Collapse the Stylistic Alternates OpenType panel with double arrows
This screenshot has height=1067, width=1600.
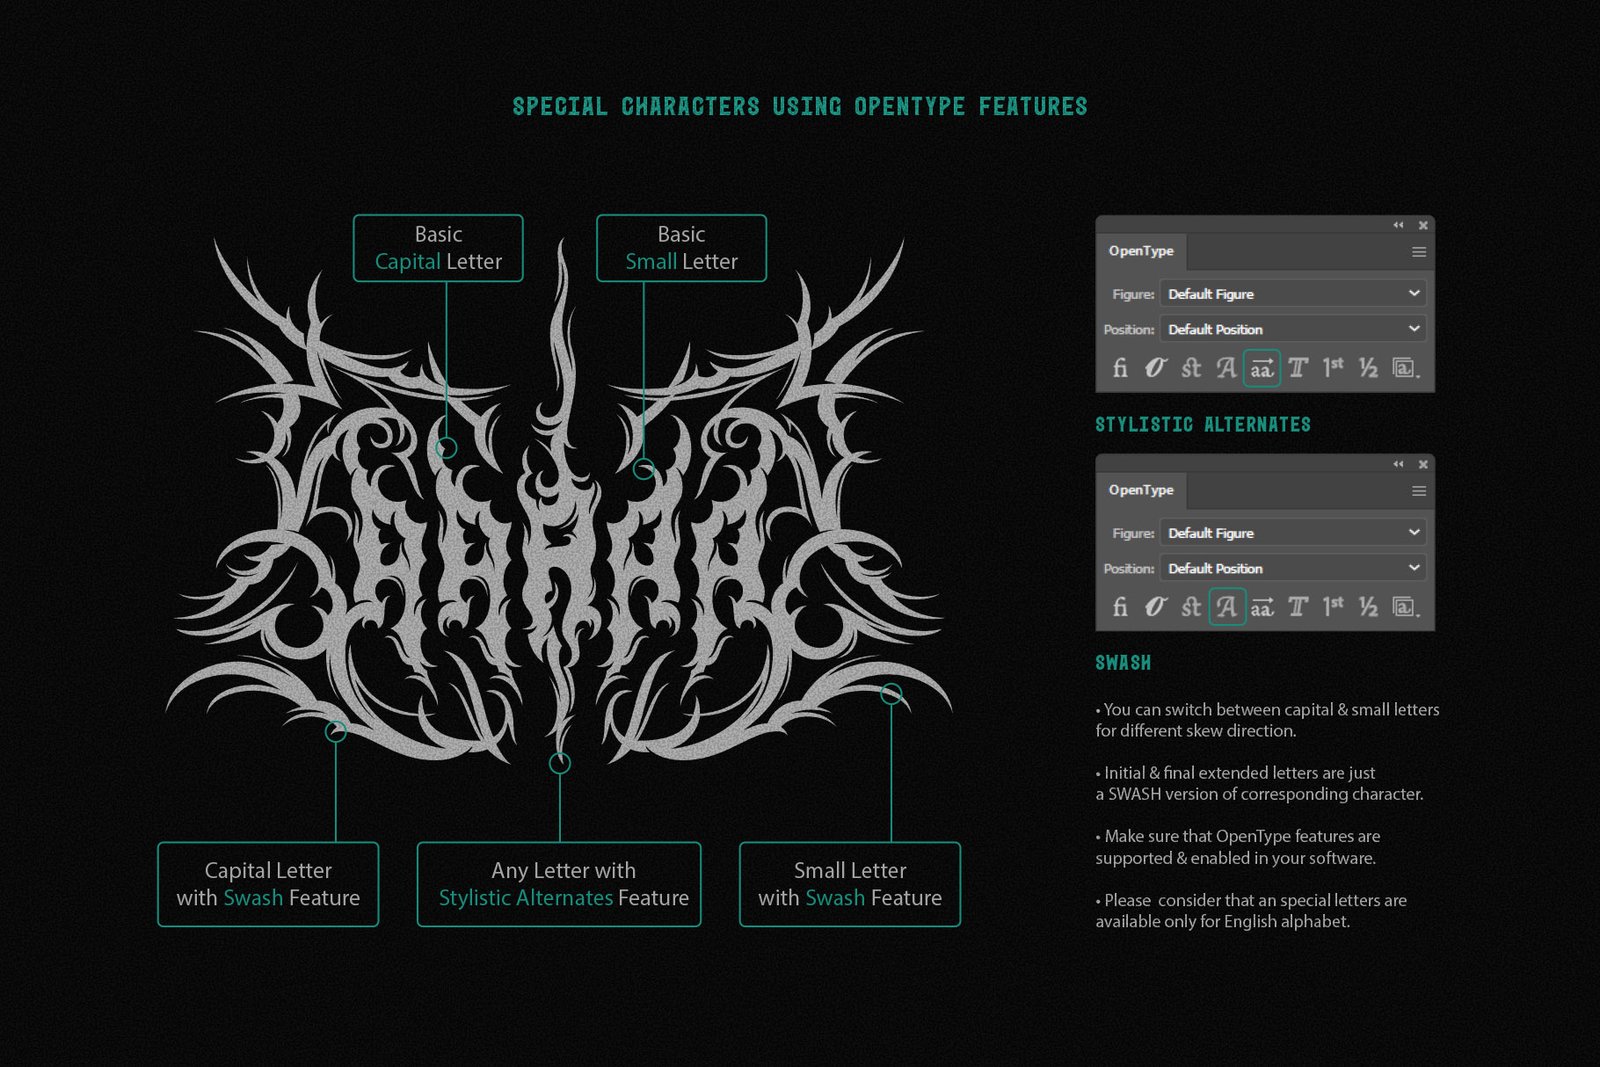click(1398, 225)
